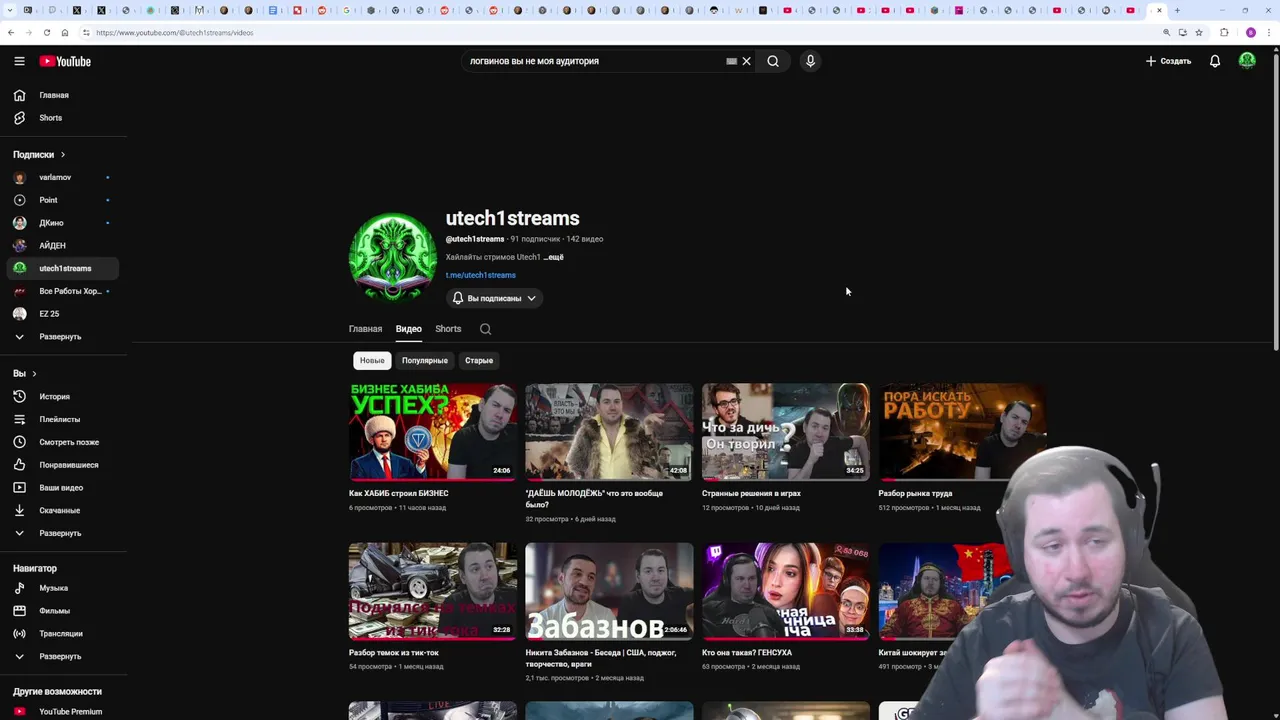Open video Как ХАБИБ строил БИЗНЕС thumbnail

433,432
